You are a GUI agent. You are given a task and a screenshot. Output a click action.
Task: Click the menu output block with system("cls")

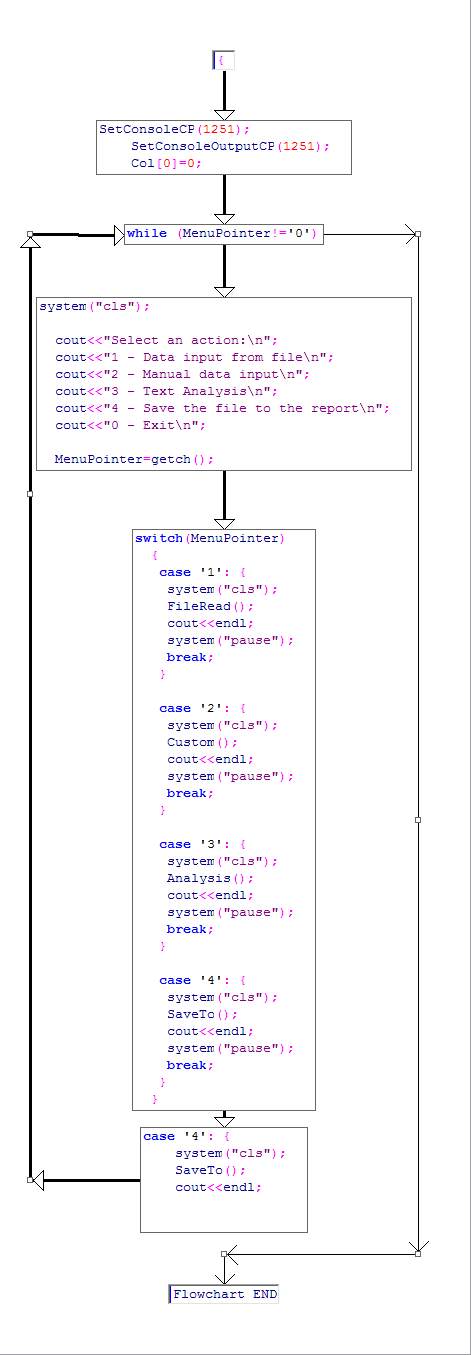click(224, 383)
